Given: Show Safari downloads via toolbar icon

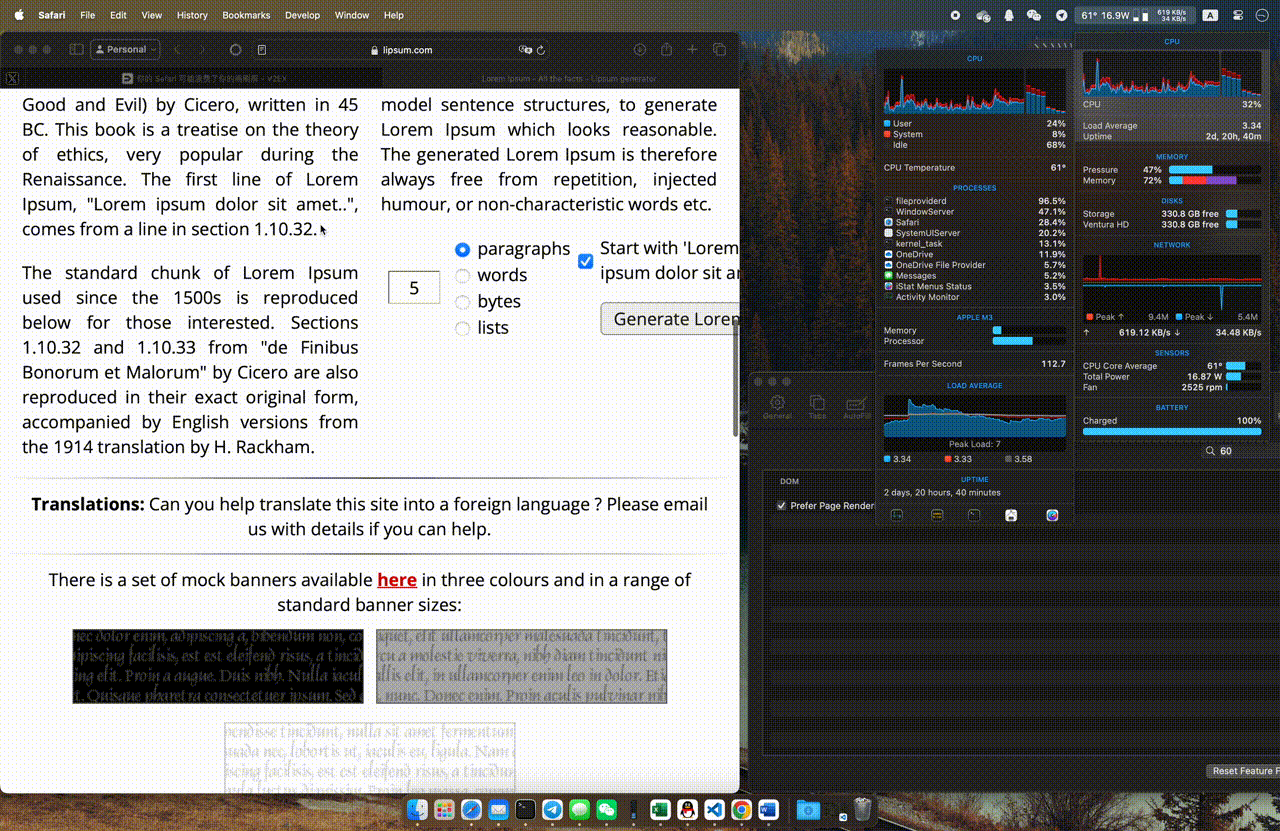Looking at the screenshot, I should pos(640,49).
